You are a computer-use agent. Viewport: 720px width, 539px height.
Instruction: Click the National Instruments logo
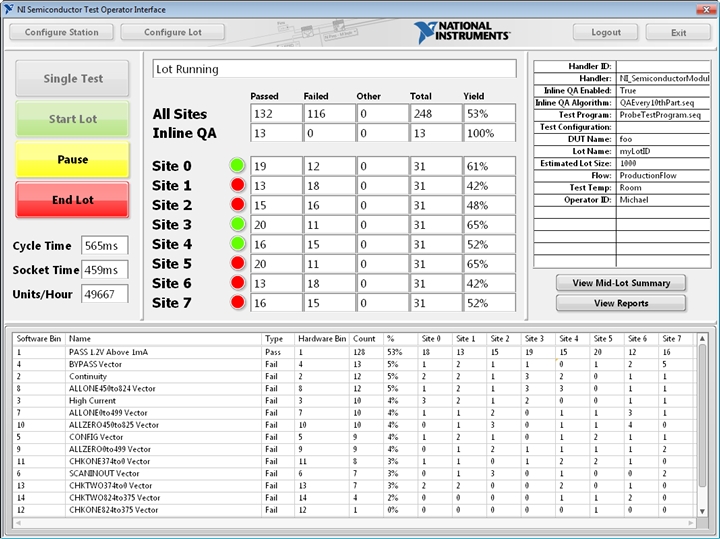(x=461, y=32)
